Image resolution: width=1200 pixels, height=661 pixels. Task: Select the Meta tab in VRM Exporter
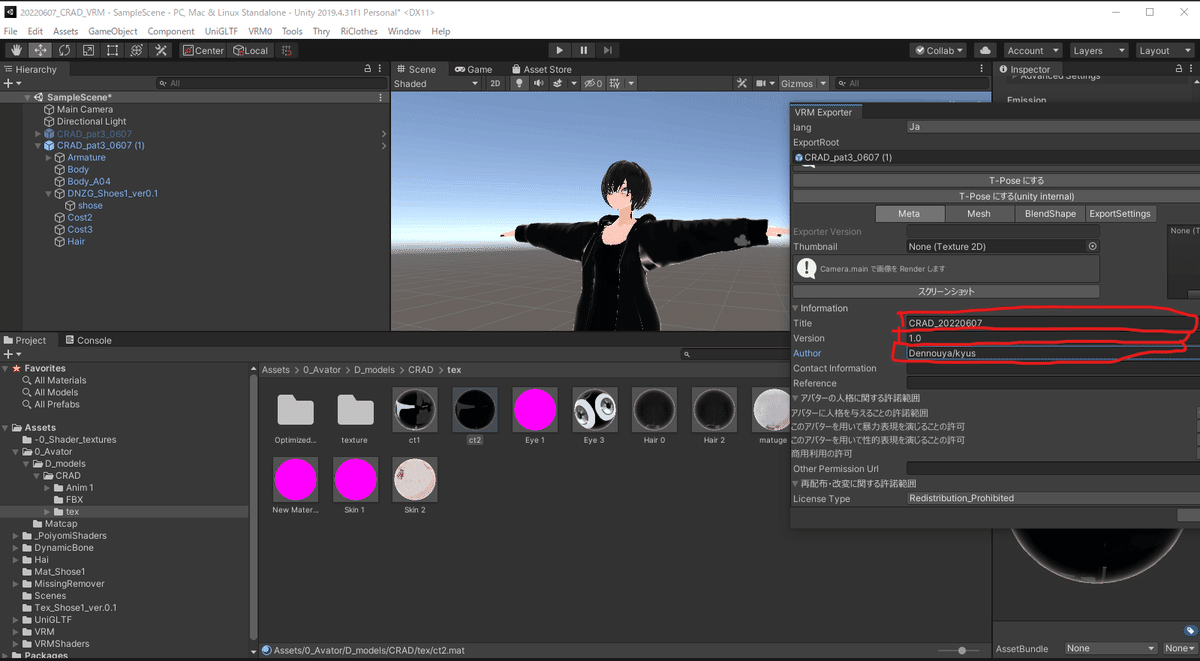[909, 213]
